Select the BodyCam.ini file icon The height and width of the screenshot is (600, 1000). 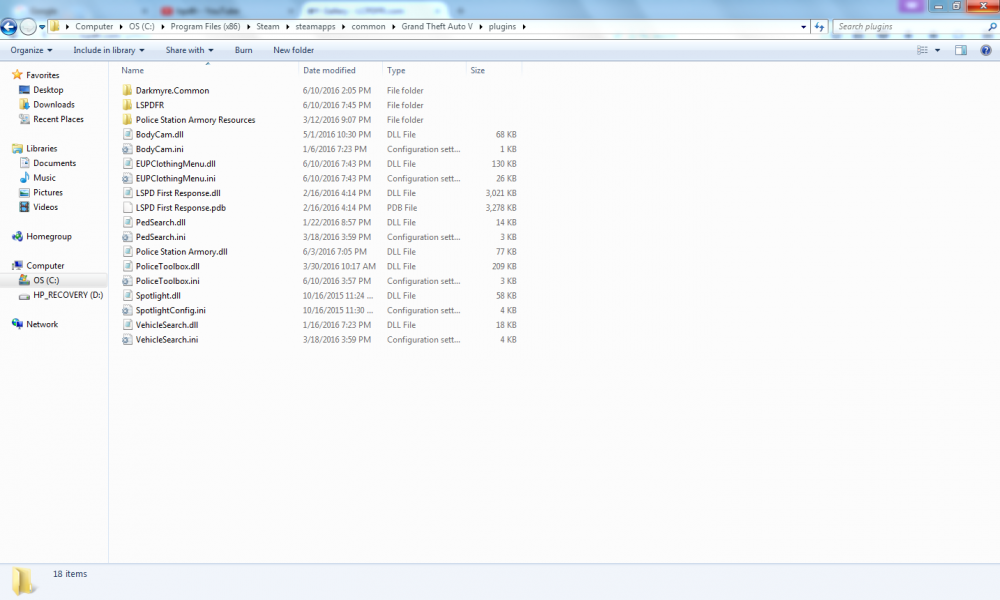[127, 149]
